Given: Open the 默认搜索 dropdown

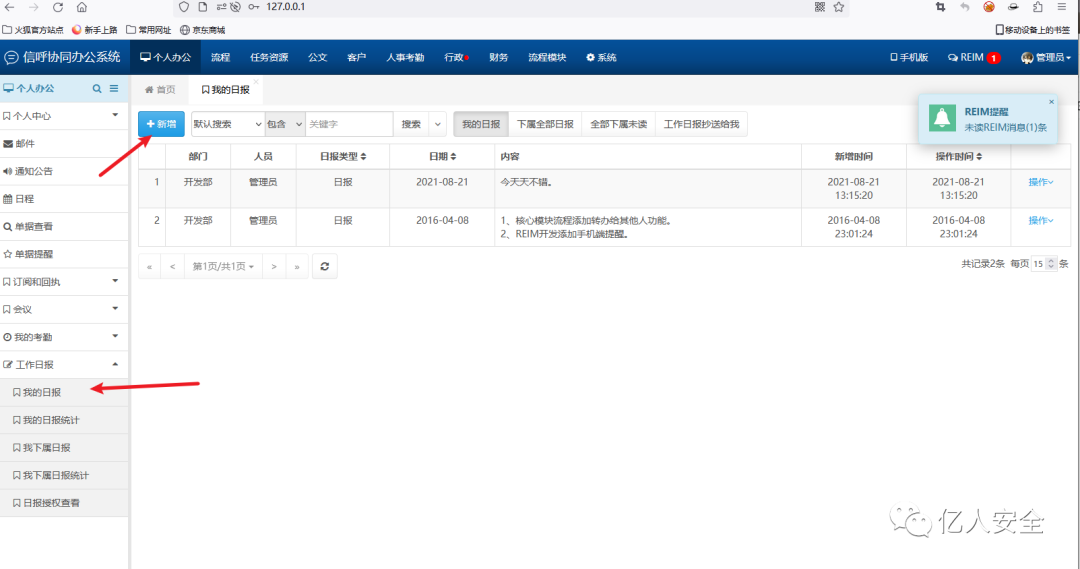Looking at the screenshot, I should tap(227, 124).
